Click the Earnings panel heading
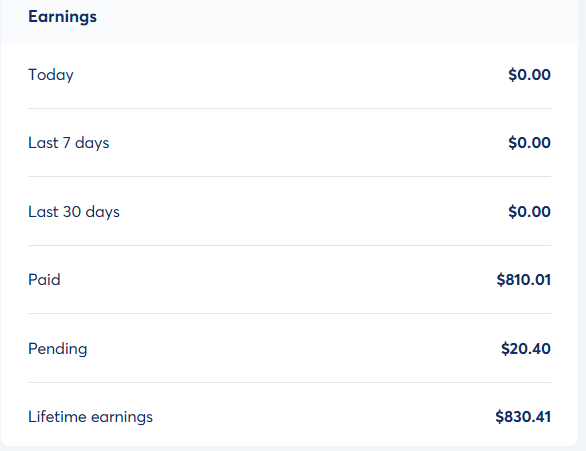The height and width of the screenshot is (451, 586). click(x=62, y=17)
